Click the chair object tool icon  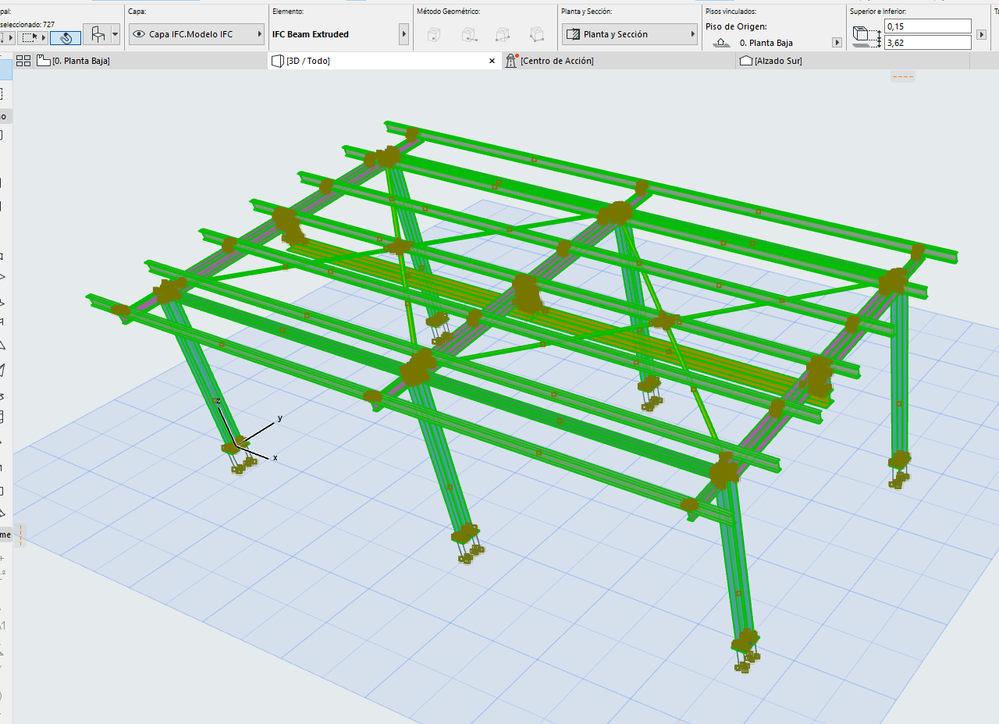point(98,35)
